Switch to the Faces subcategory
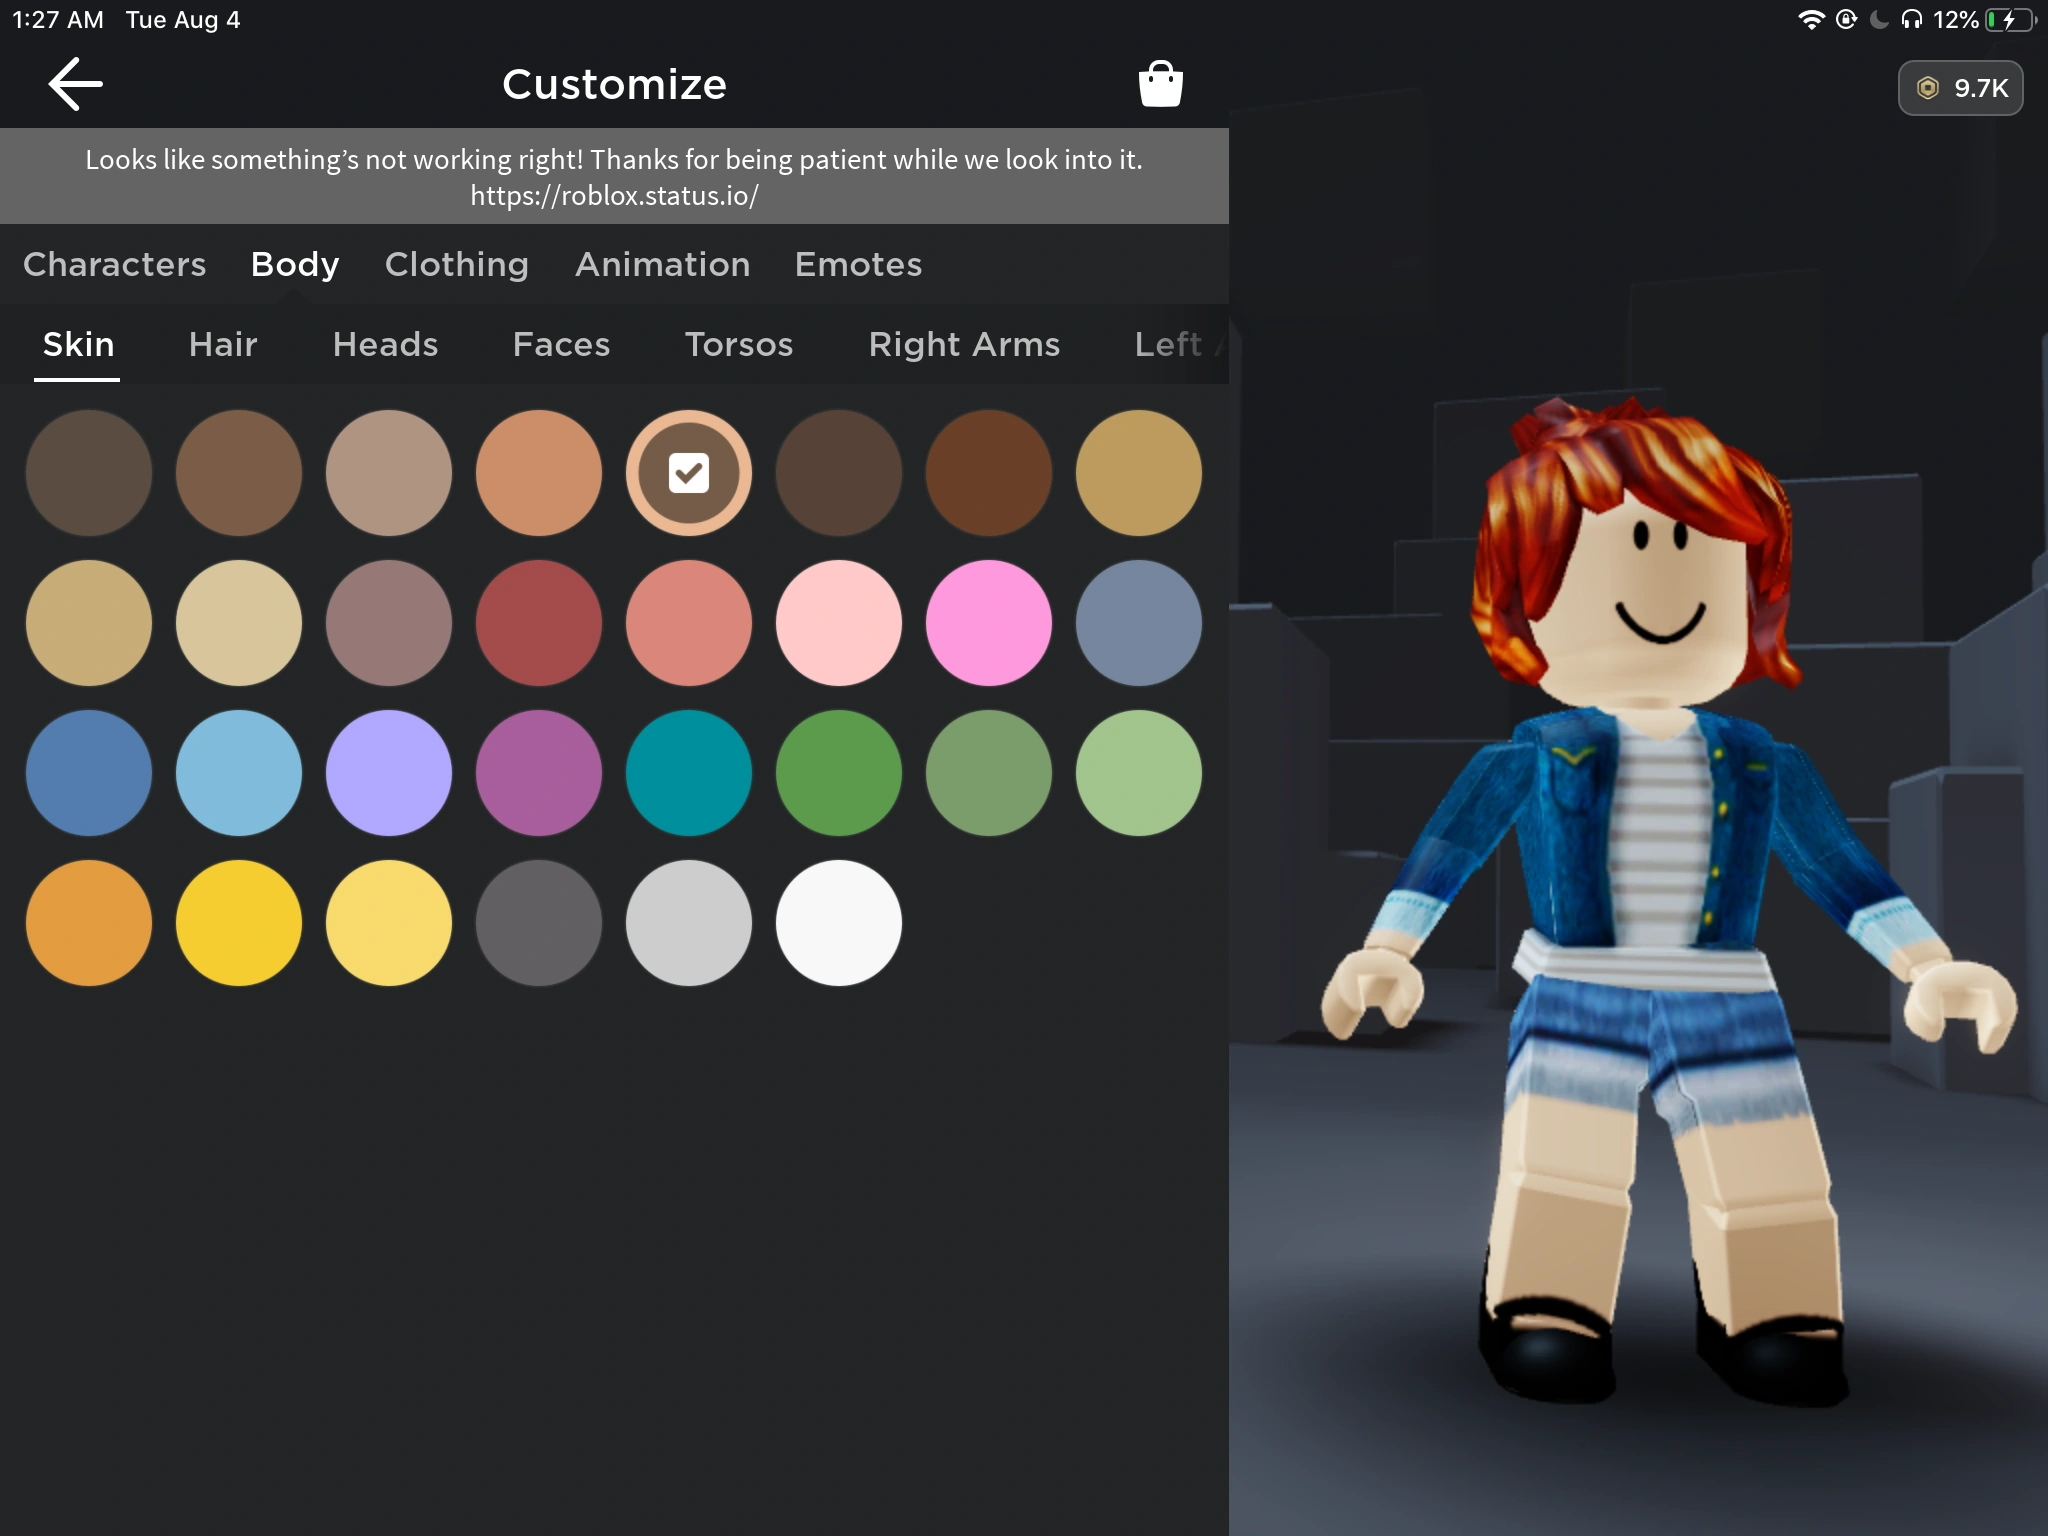The image size is (2048, 1536). (x=561, y=344)
